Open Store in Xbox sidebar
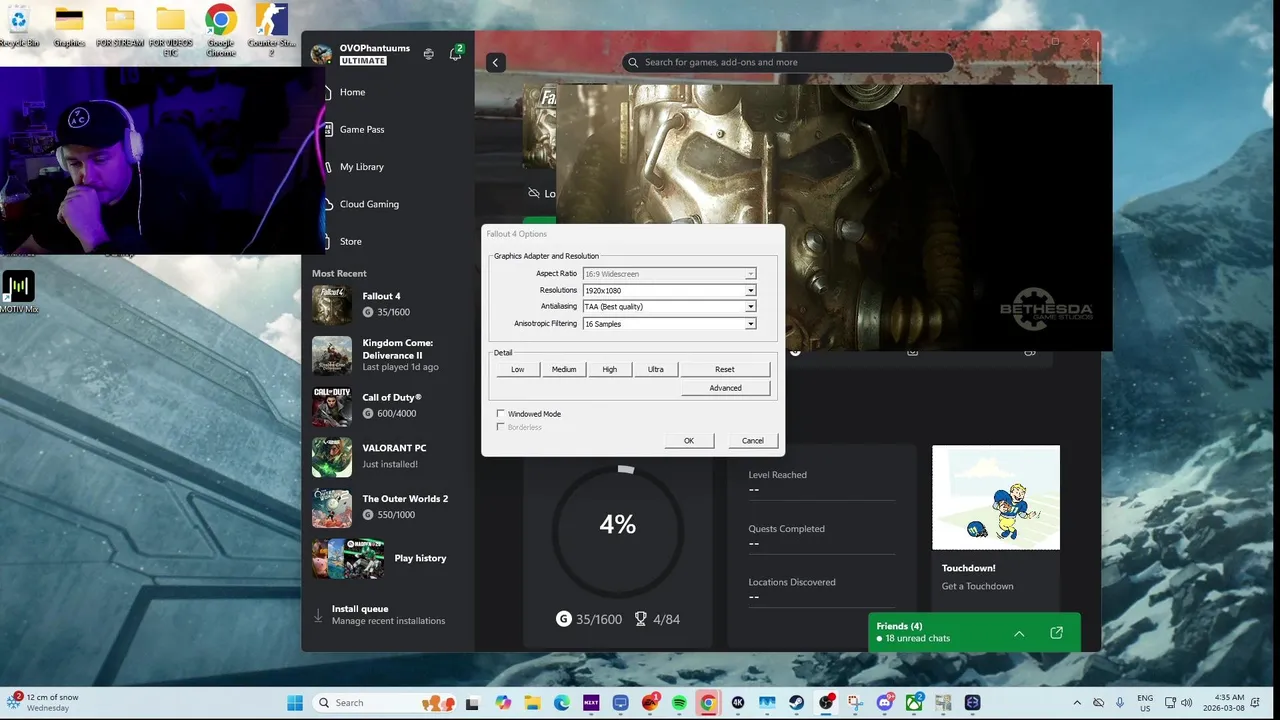The image size is (1280, 720). tap(350, 241)
